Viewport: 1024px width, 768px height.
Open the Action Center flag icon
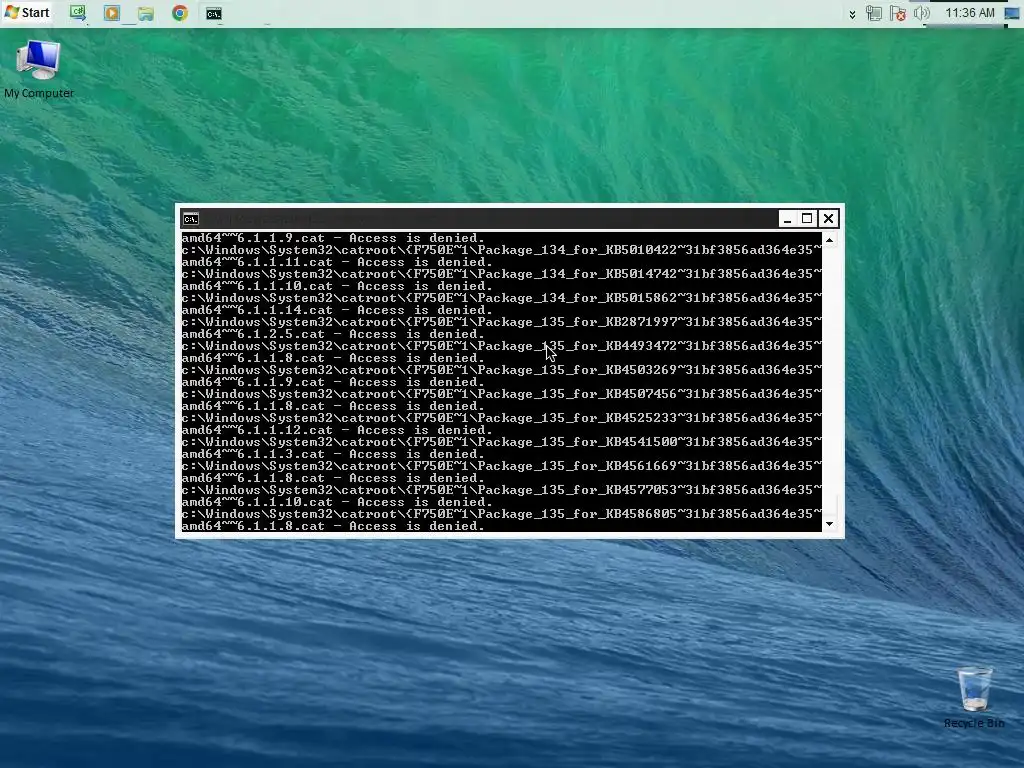tap(898, 13)
